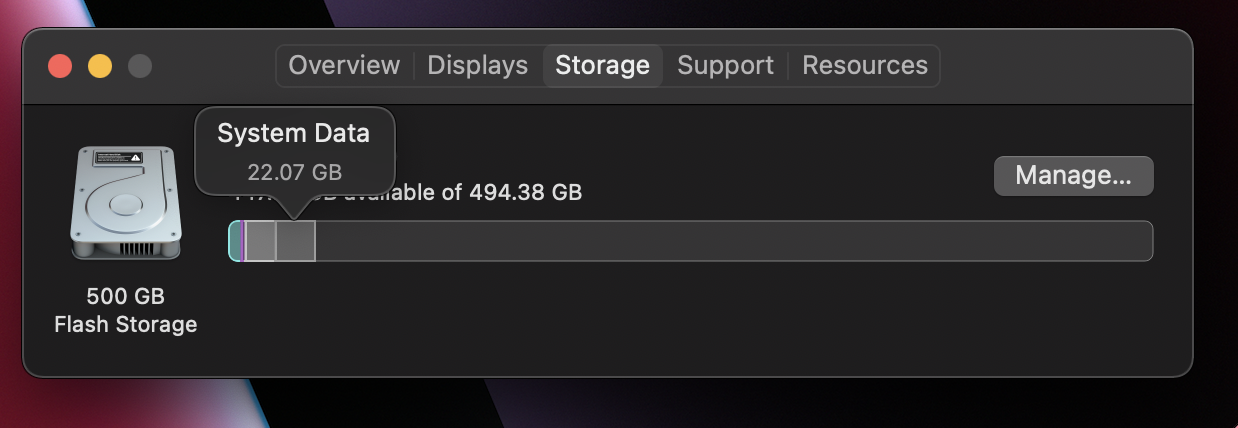Click the "500 GB Flash Storage" label
Image resolution: width=1238 pixels, height=428 pixels.
click(125, 310)
